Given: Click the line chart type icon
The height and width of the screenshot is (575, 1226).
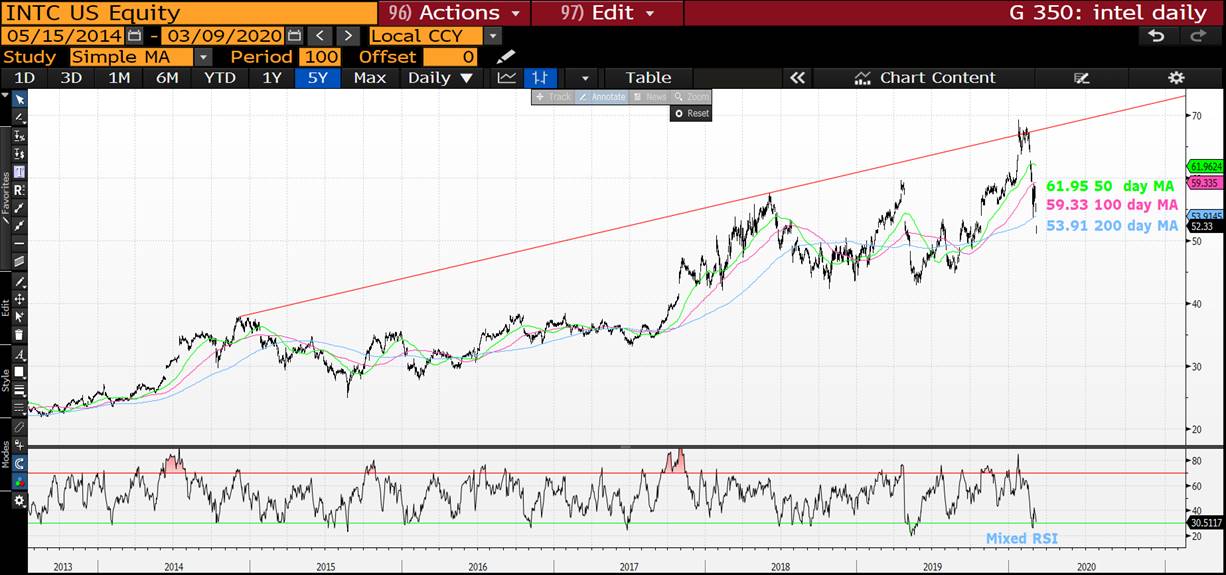Looking at the screenshot, I should tap(508, 78).
